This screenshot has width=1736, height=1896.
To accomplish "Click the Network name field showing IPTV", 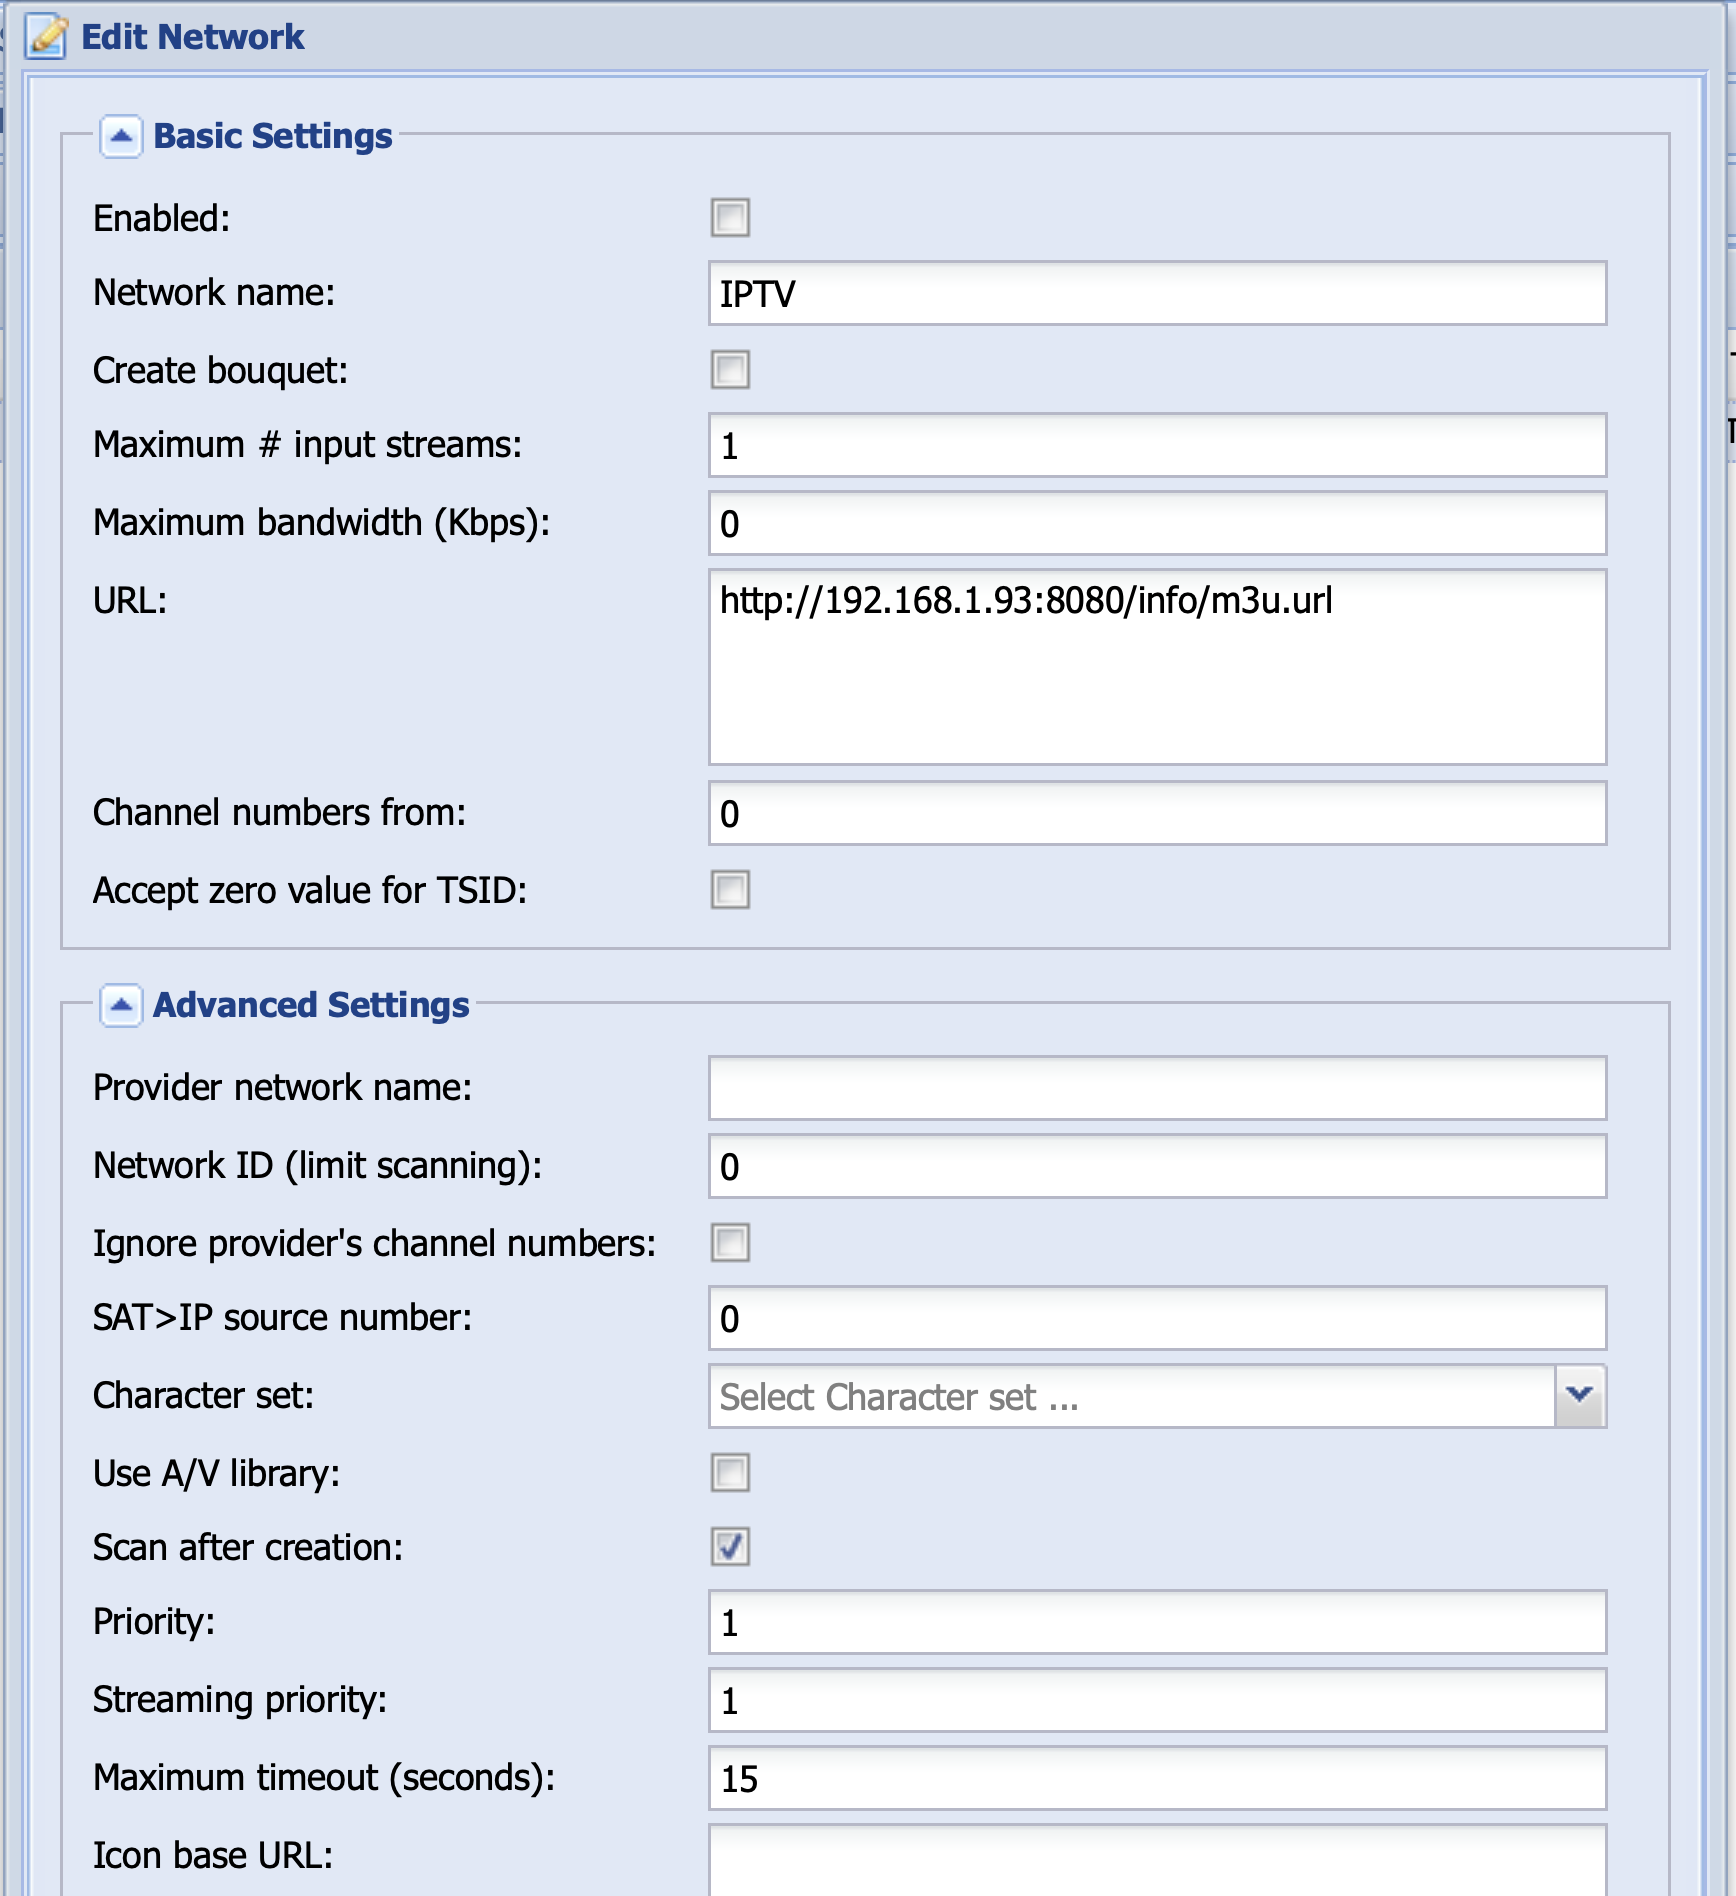I will (1155, 293).
